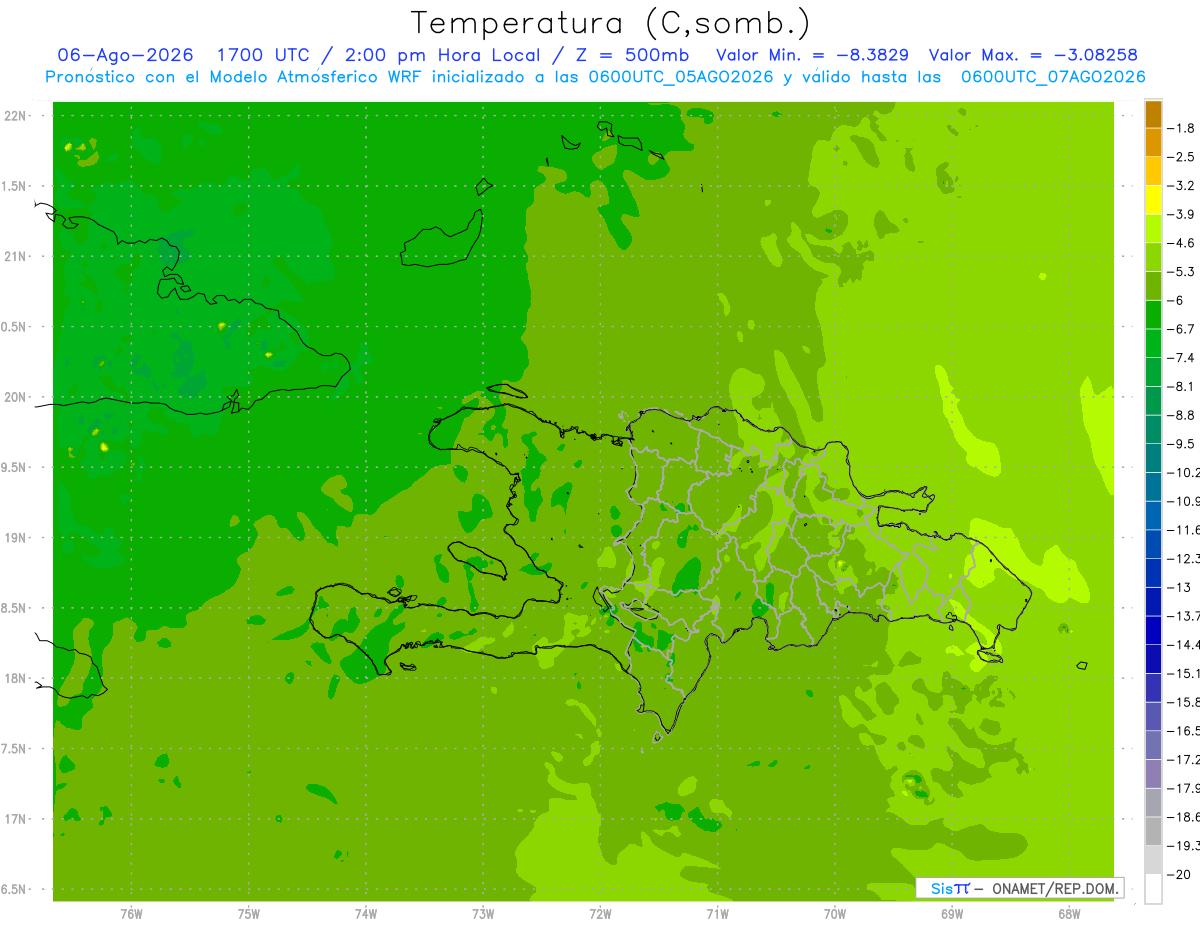Click the '-1.8' colorbar value
Viewport: 1200px width, 927px height.
[x=1180, y=128]
